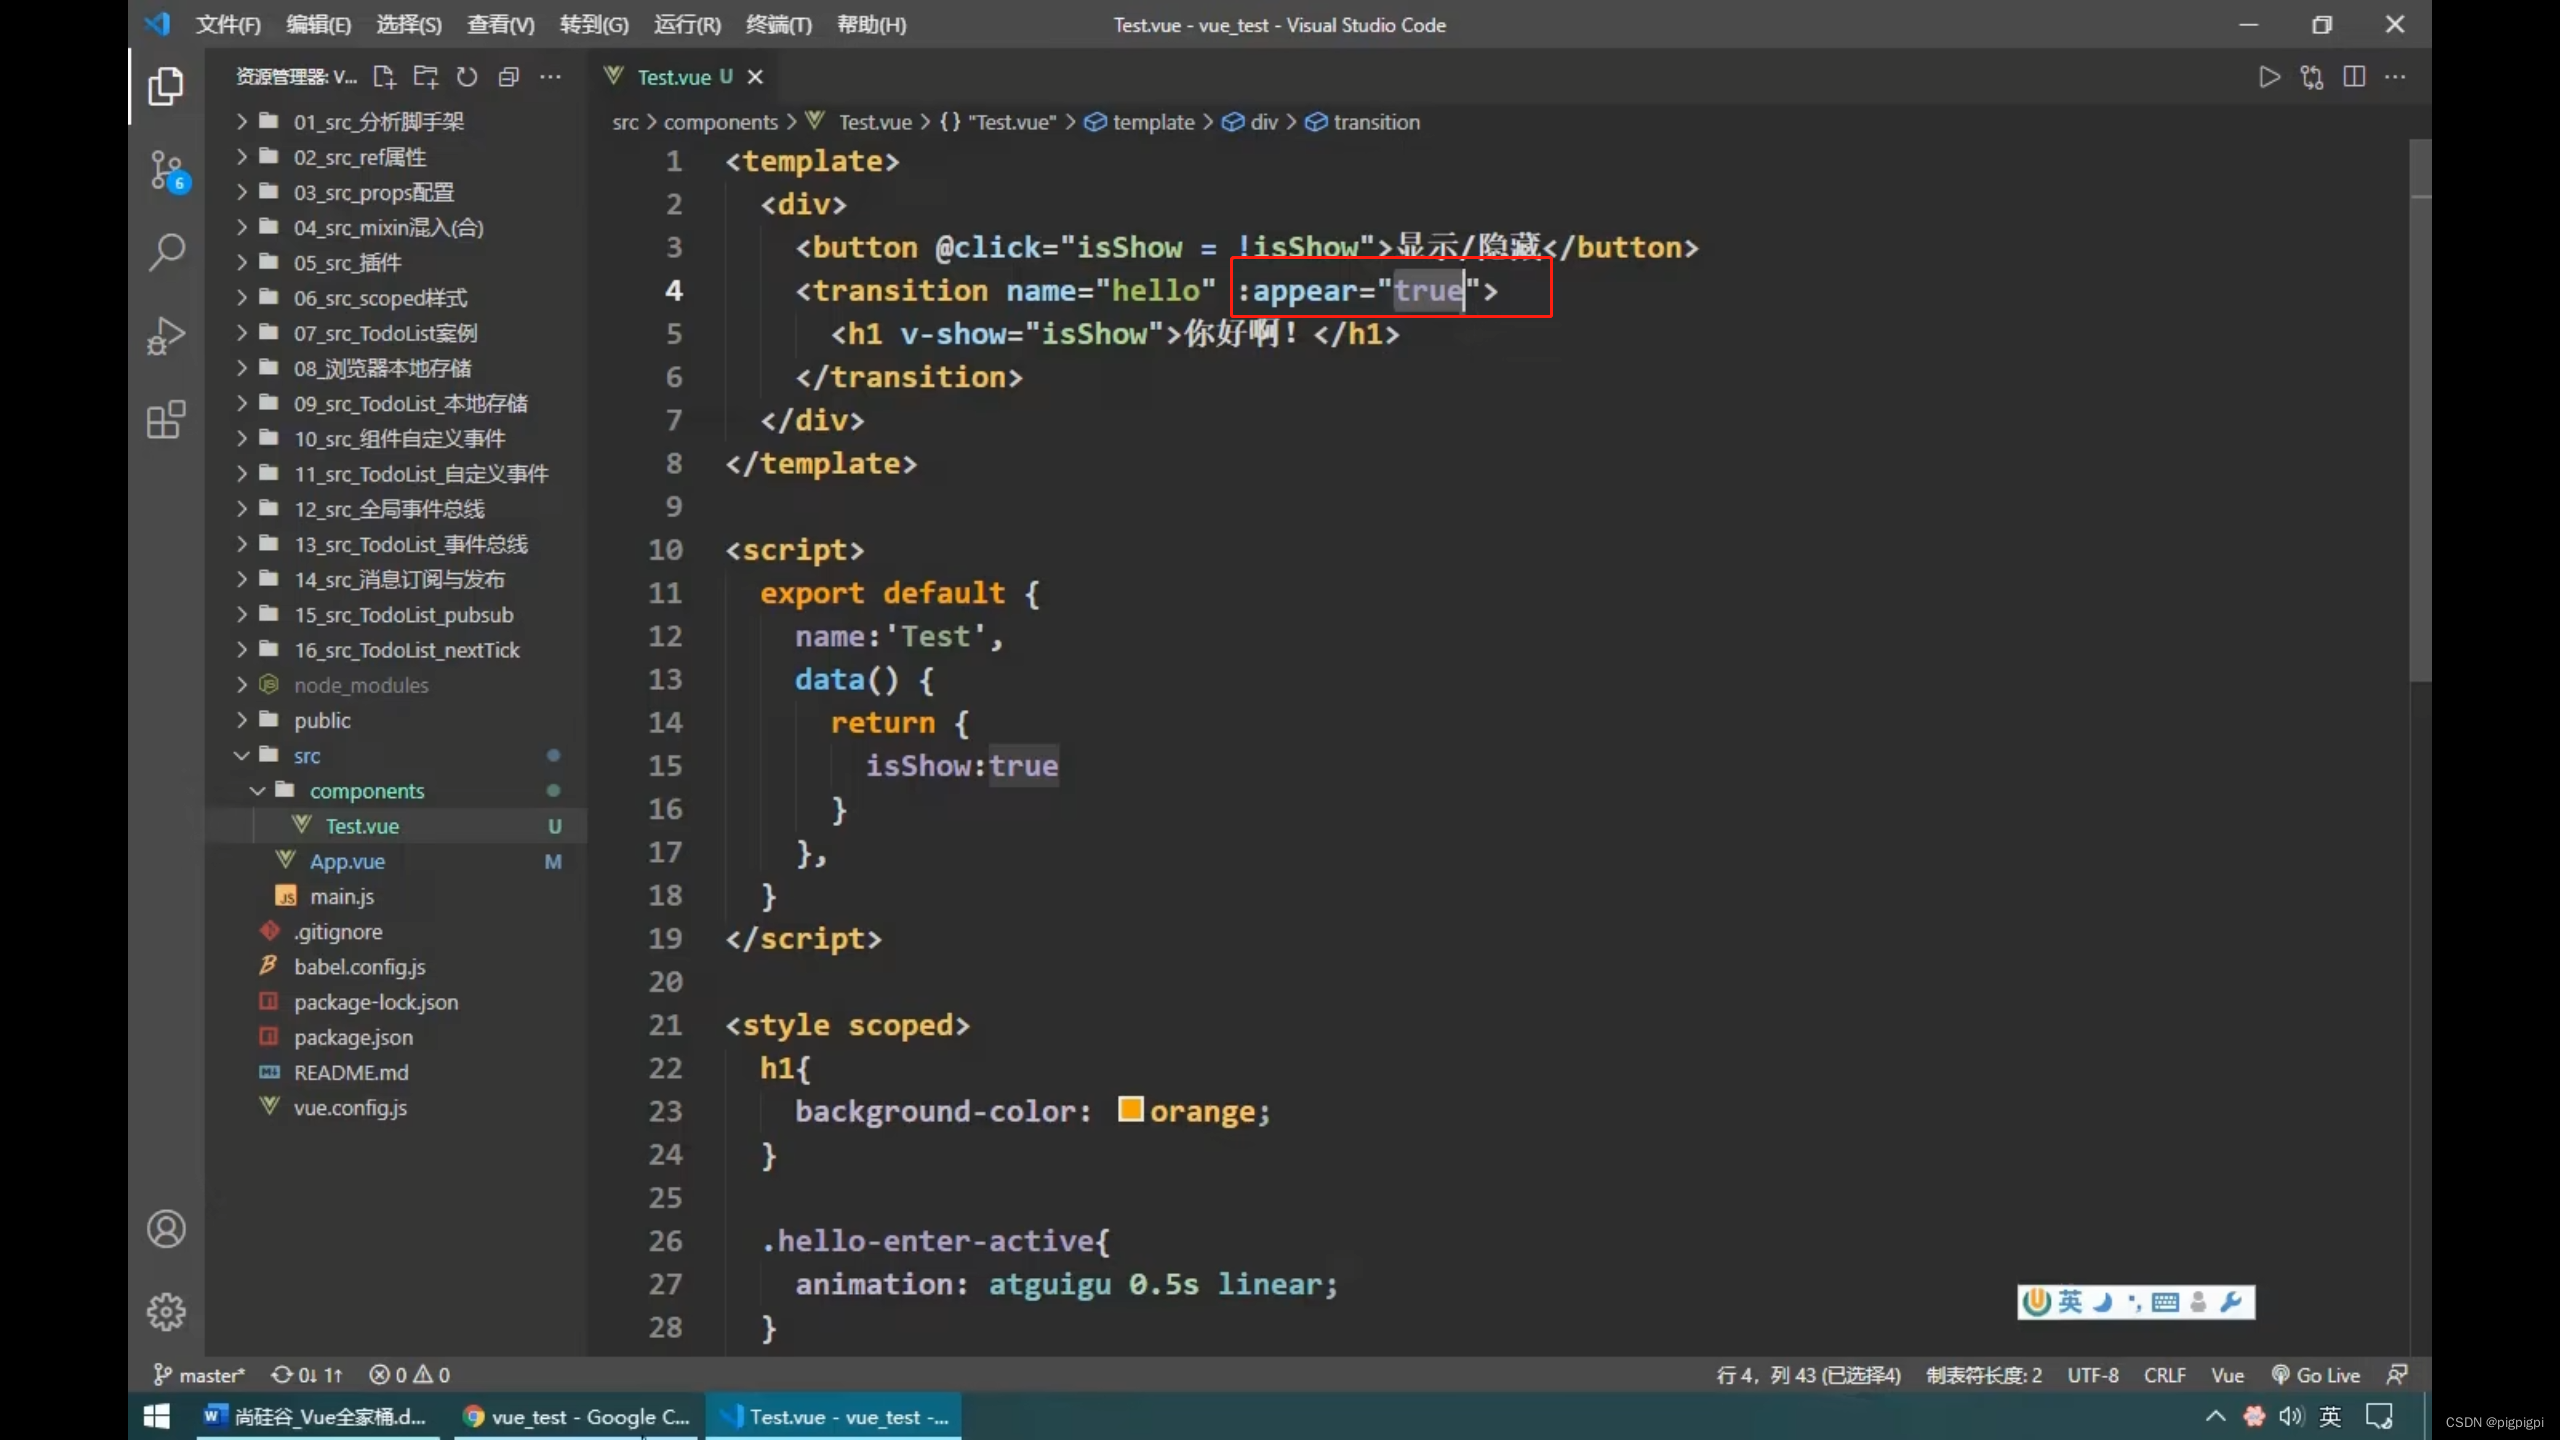The image size is (2560, 1440).
Task: Change encoding via UTF-8 status item
Action: (2092, 1375)
